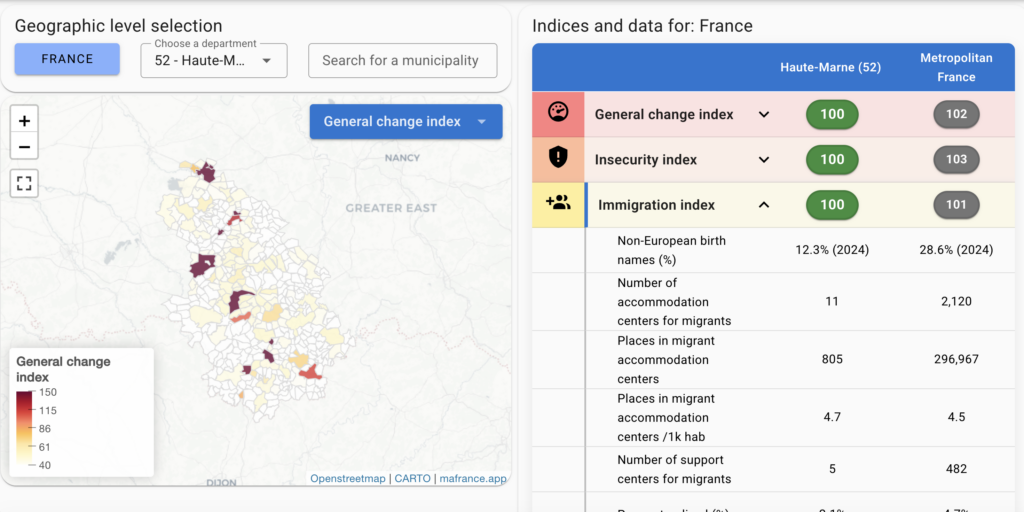Image resolution: width=1024 pixels, height=512 pixels.
Task: Click Haute-Marne General change index 100 badge
Action: click(x=832, y=114)
